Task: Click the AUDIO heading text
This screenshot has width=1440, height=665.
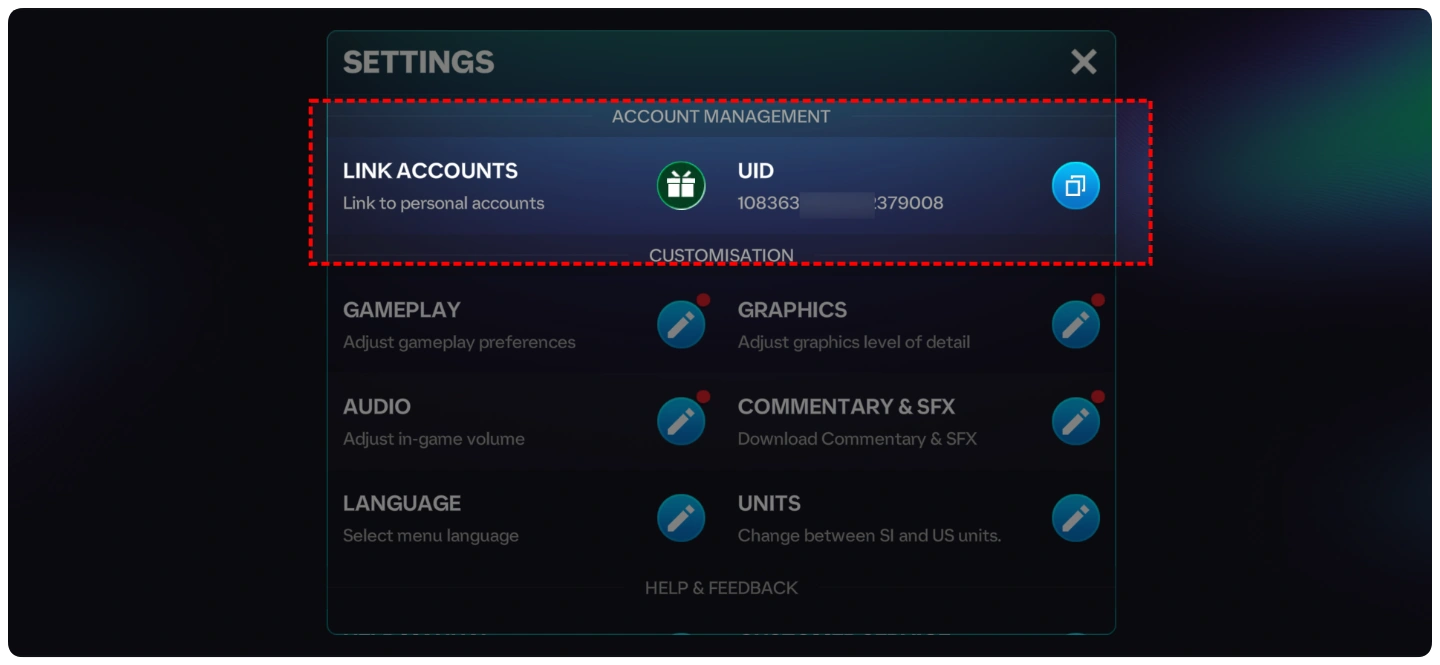Action: pyautogui.click(x=377, y=407)
